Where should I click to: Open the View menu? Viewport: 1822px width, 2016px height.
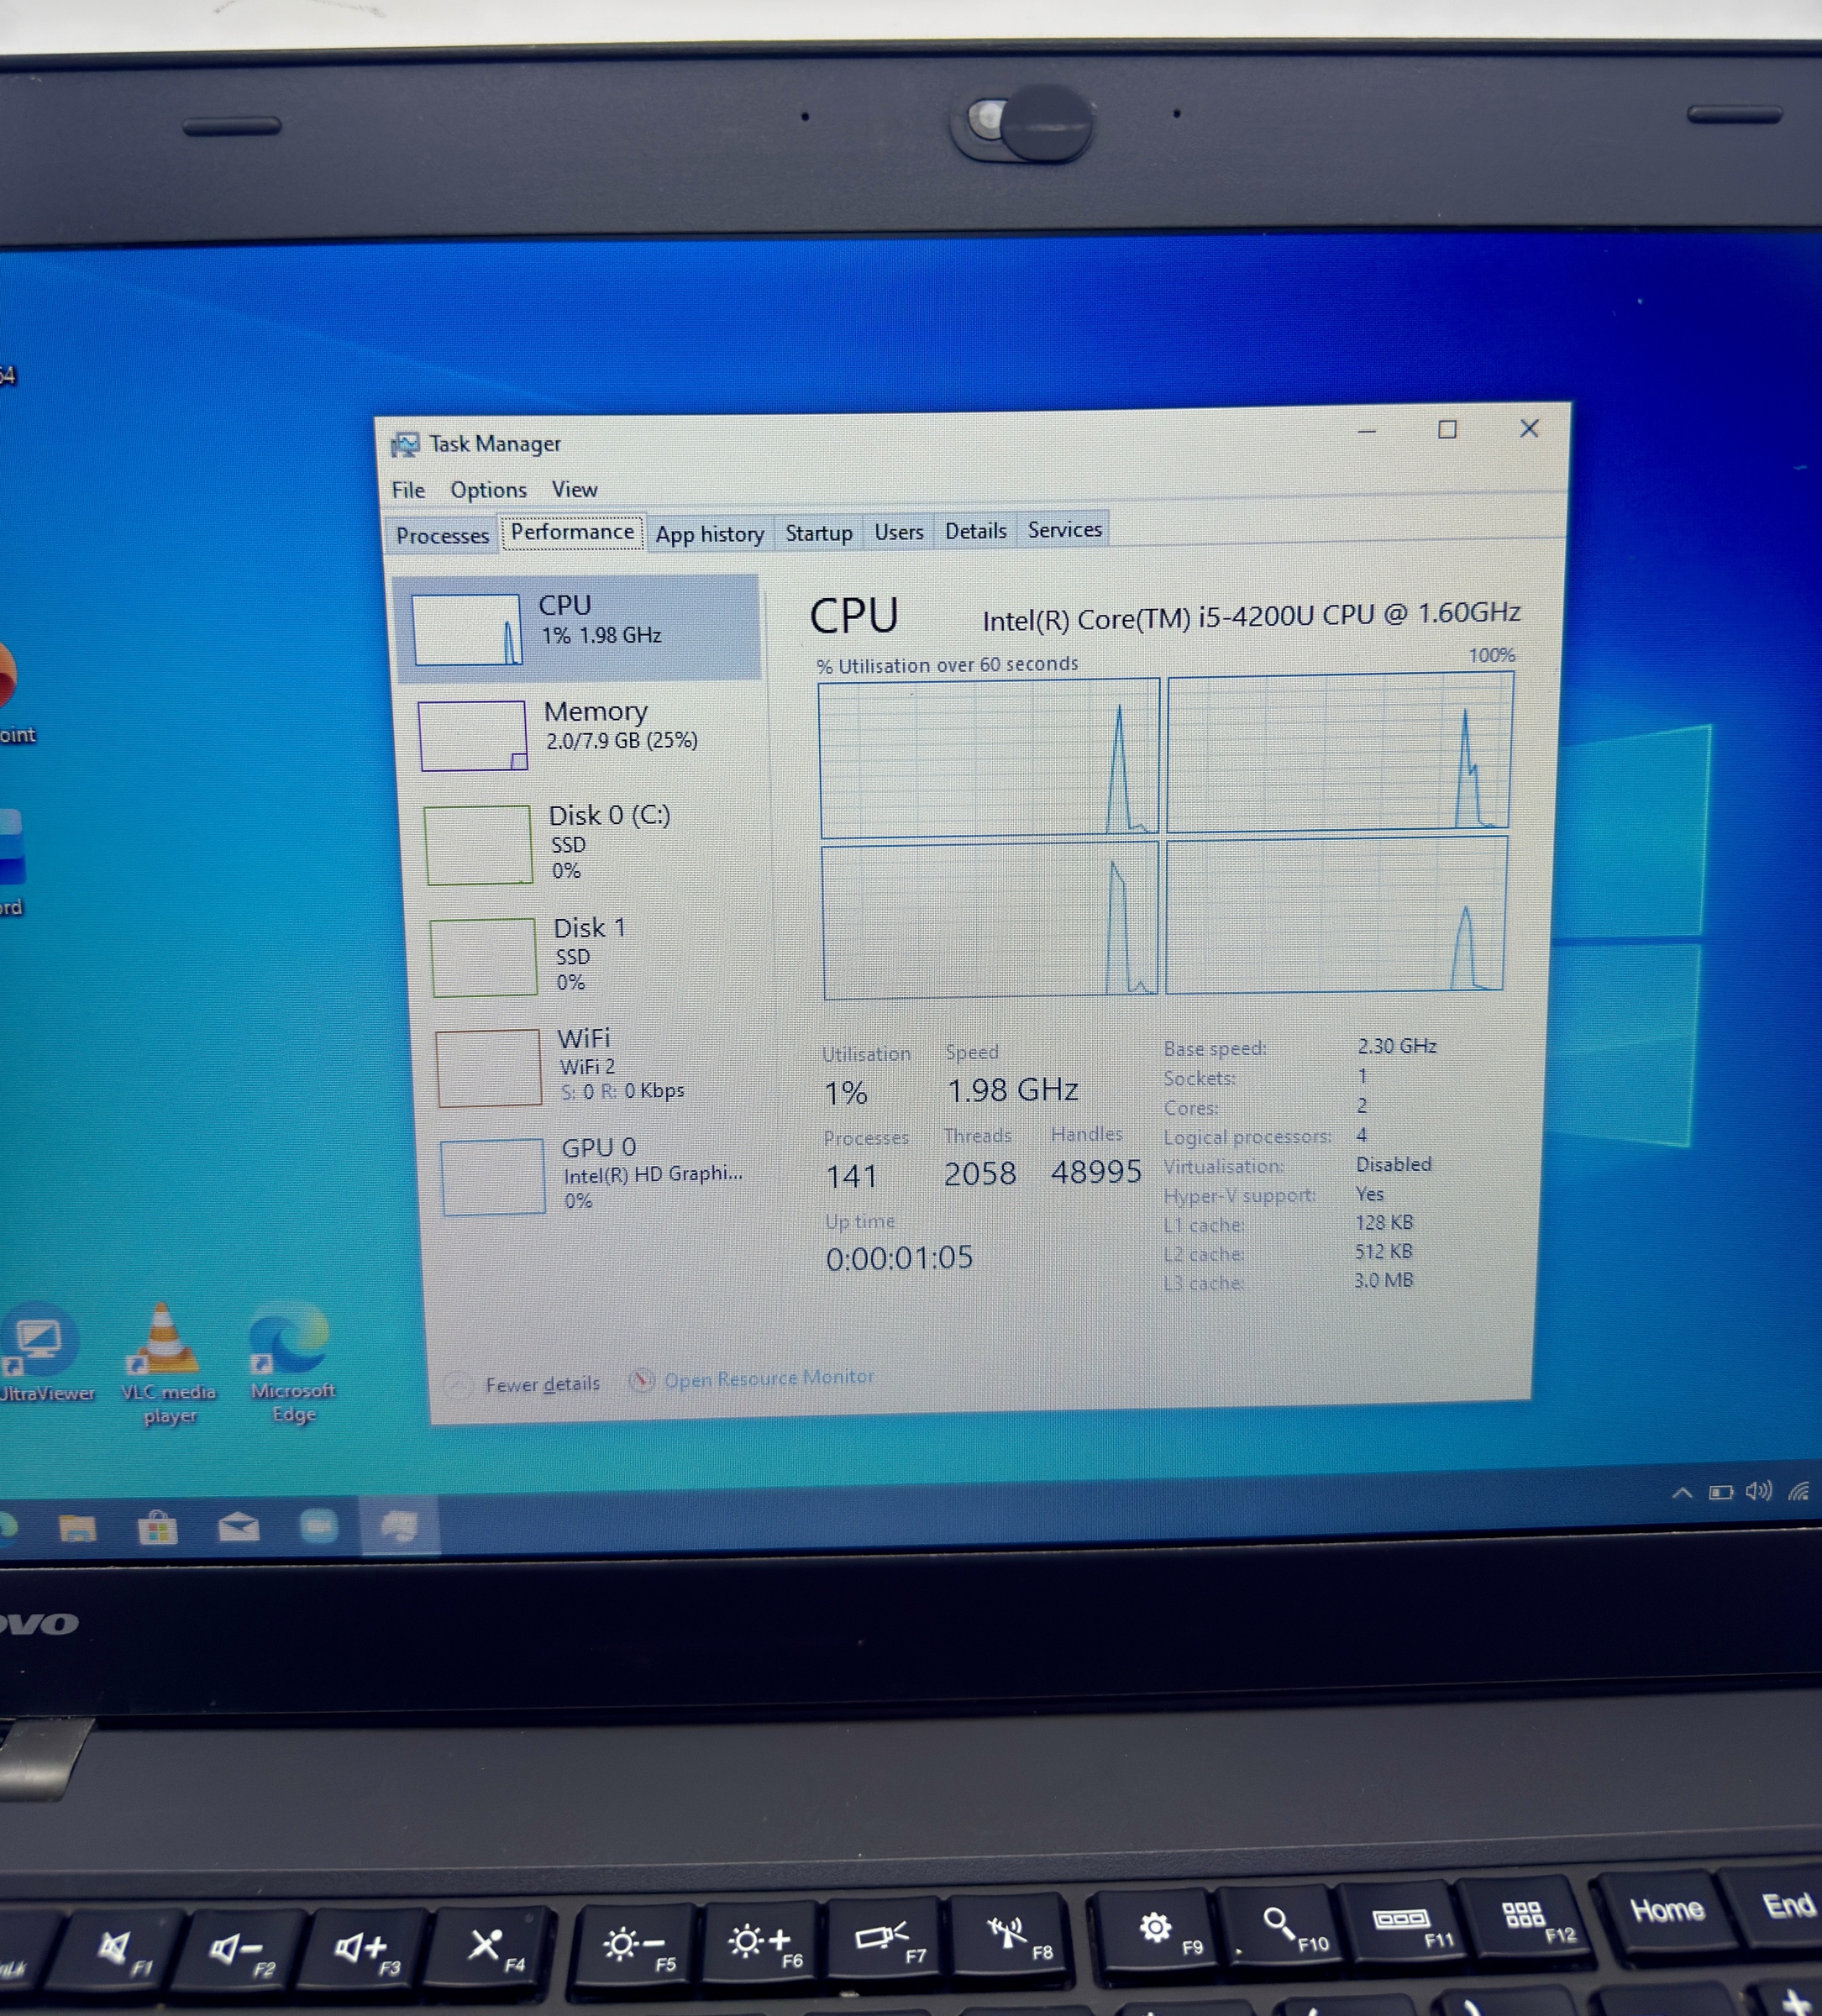coord(574,489)
